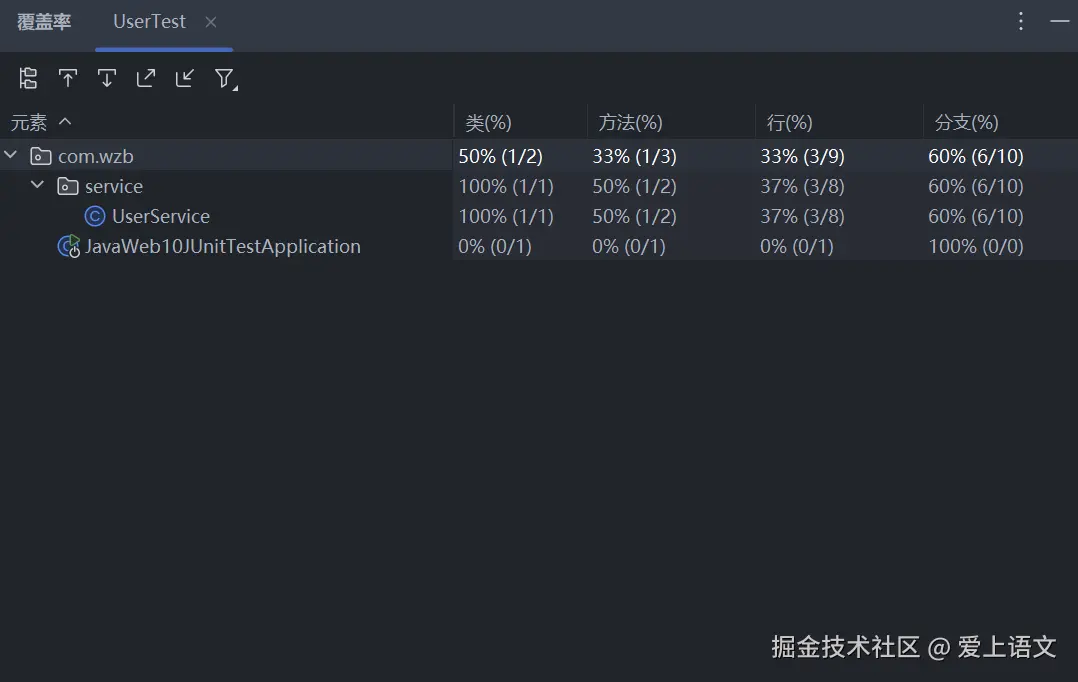Image resolution: width=1078 pixels, height=682 pixels.
Task: Select the JavaWeb10JUnitTestApplication class row
Action: tap(222, 246)
